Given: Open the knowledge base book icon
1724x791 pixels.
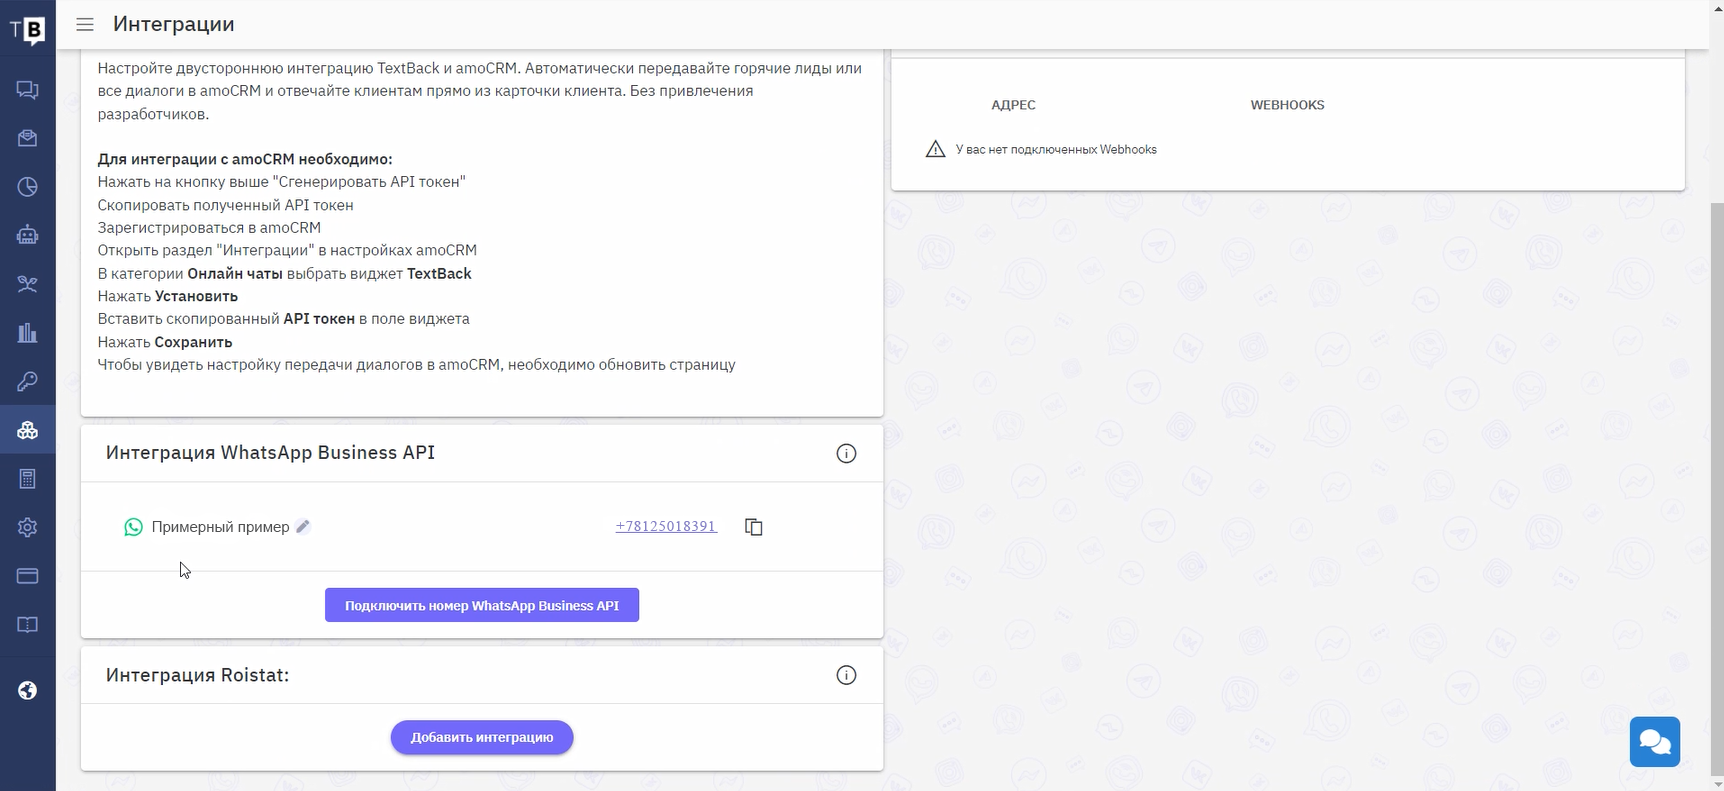Looking at the screenshot, I should pyautogui.click(x=27, y=625).
